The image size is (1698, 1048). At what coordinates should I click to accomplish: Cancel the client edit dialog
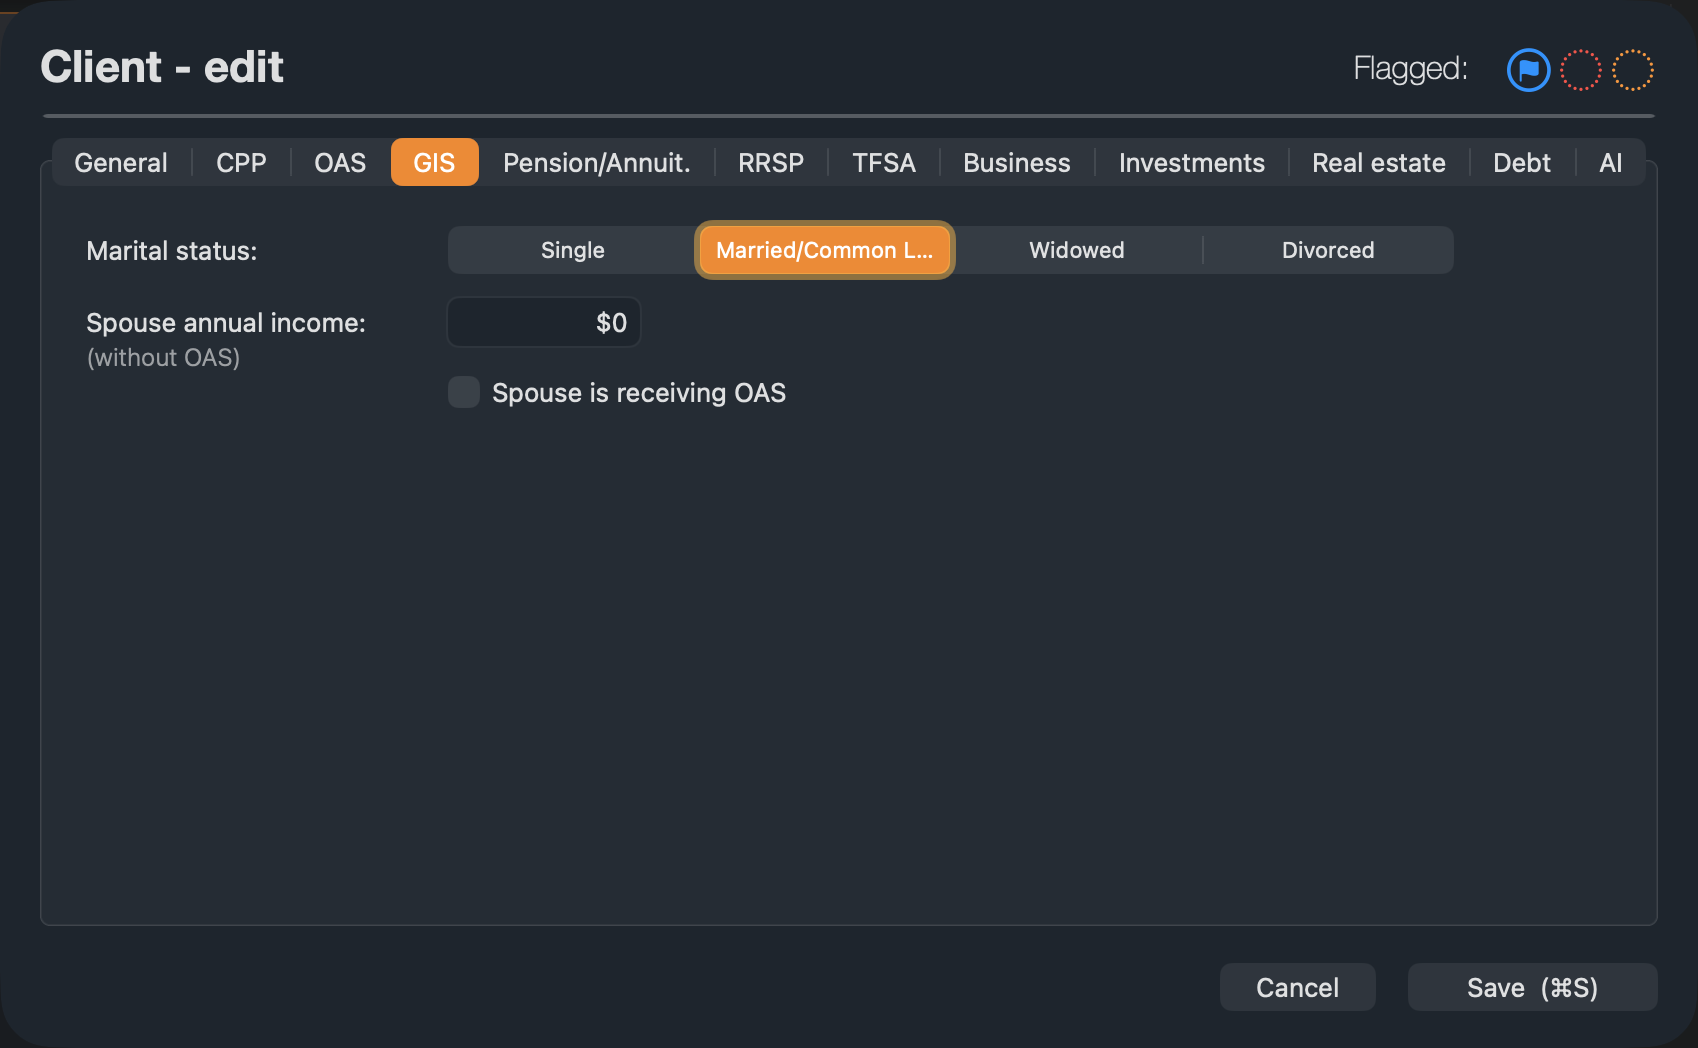tap(1298, 987)
